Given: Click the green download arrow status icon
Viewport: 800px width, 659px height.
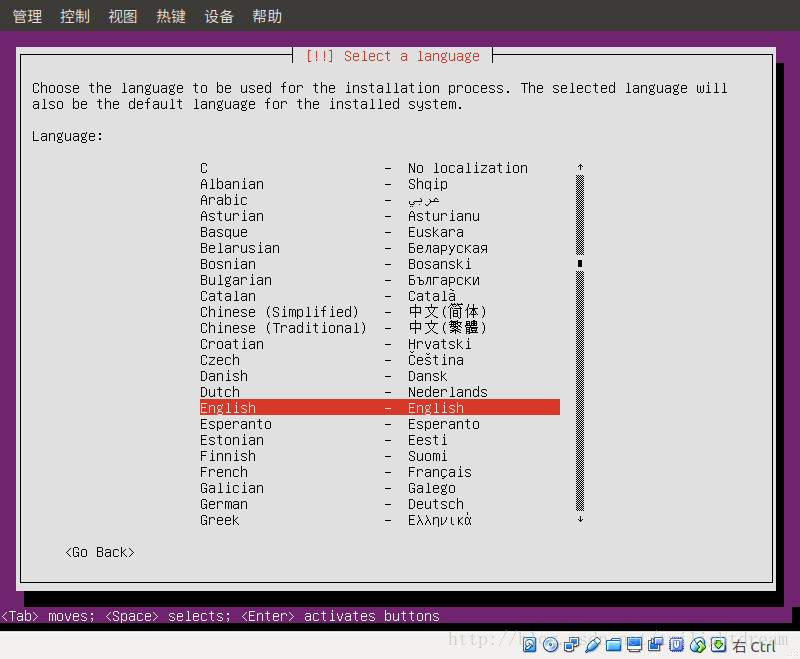Looking at the screenshot, I should 719,645.
